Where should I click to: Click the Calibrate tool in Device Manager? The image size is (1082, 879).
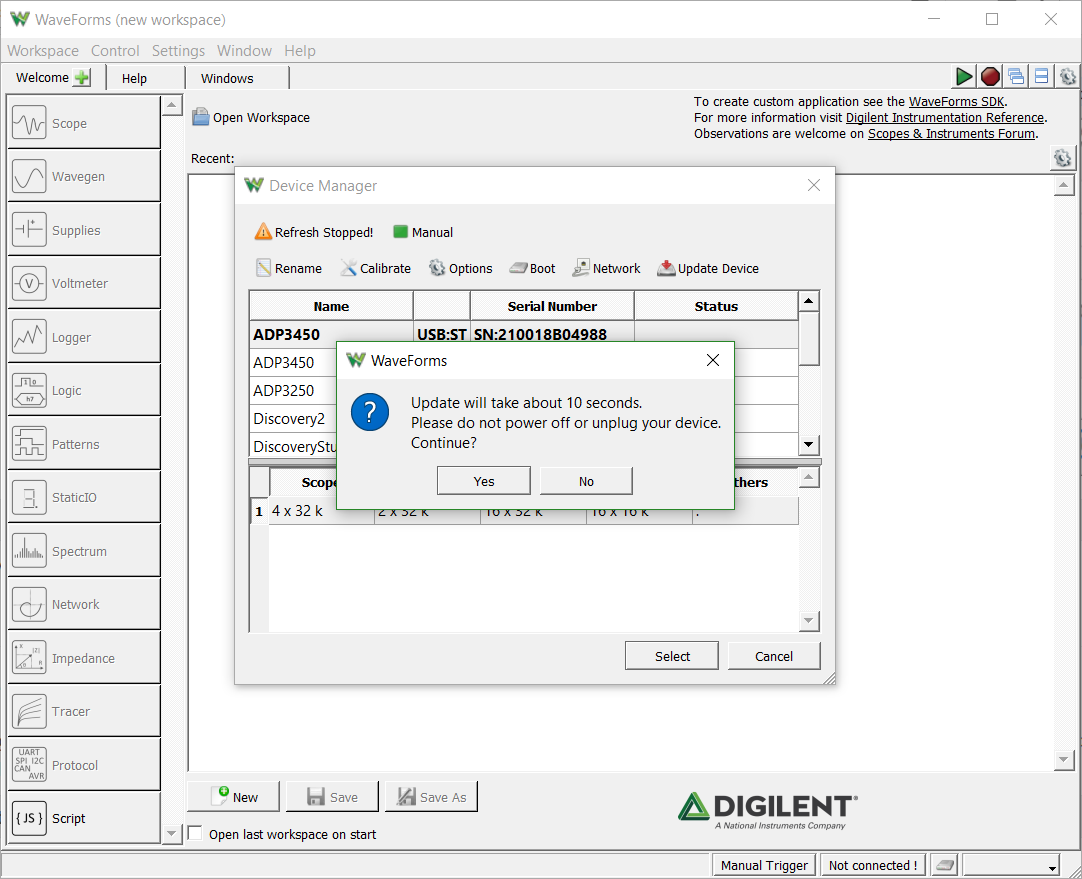(x=375, y=268)
